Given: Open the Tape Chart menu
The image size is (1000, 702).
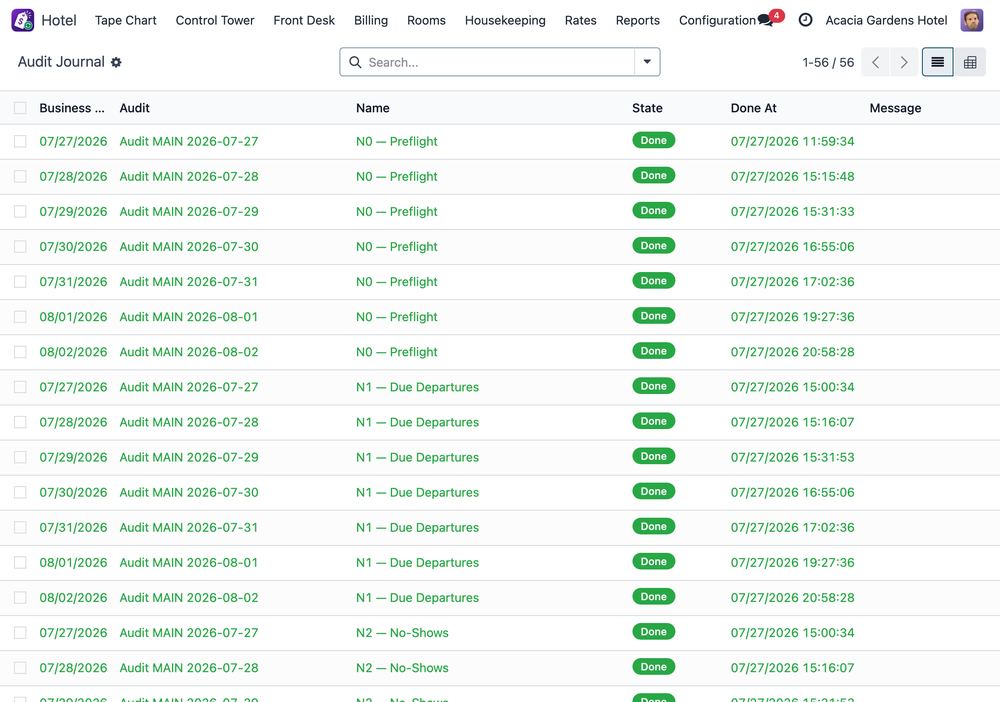Looking at the screenshot, I should pos(126,20).
